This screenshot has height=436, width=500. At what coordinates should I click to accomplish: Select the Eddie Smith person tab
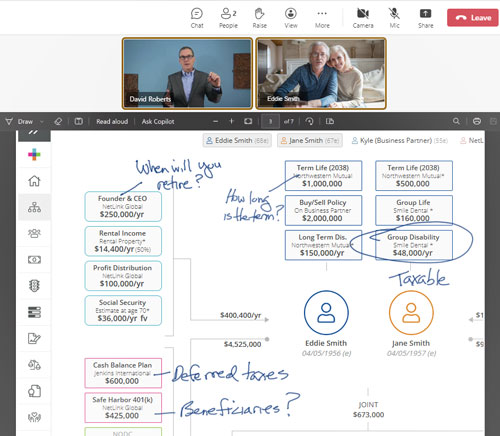pyautogui.click(x=237, y=140)
